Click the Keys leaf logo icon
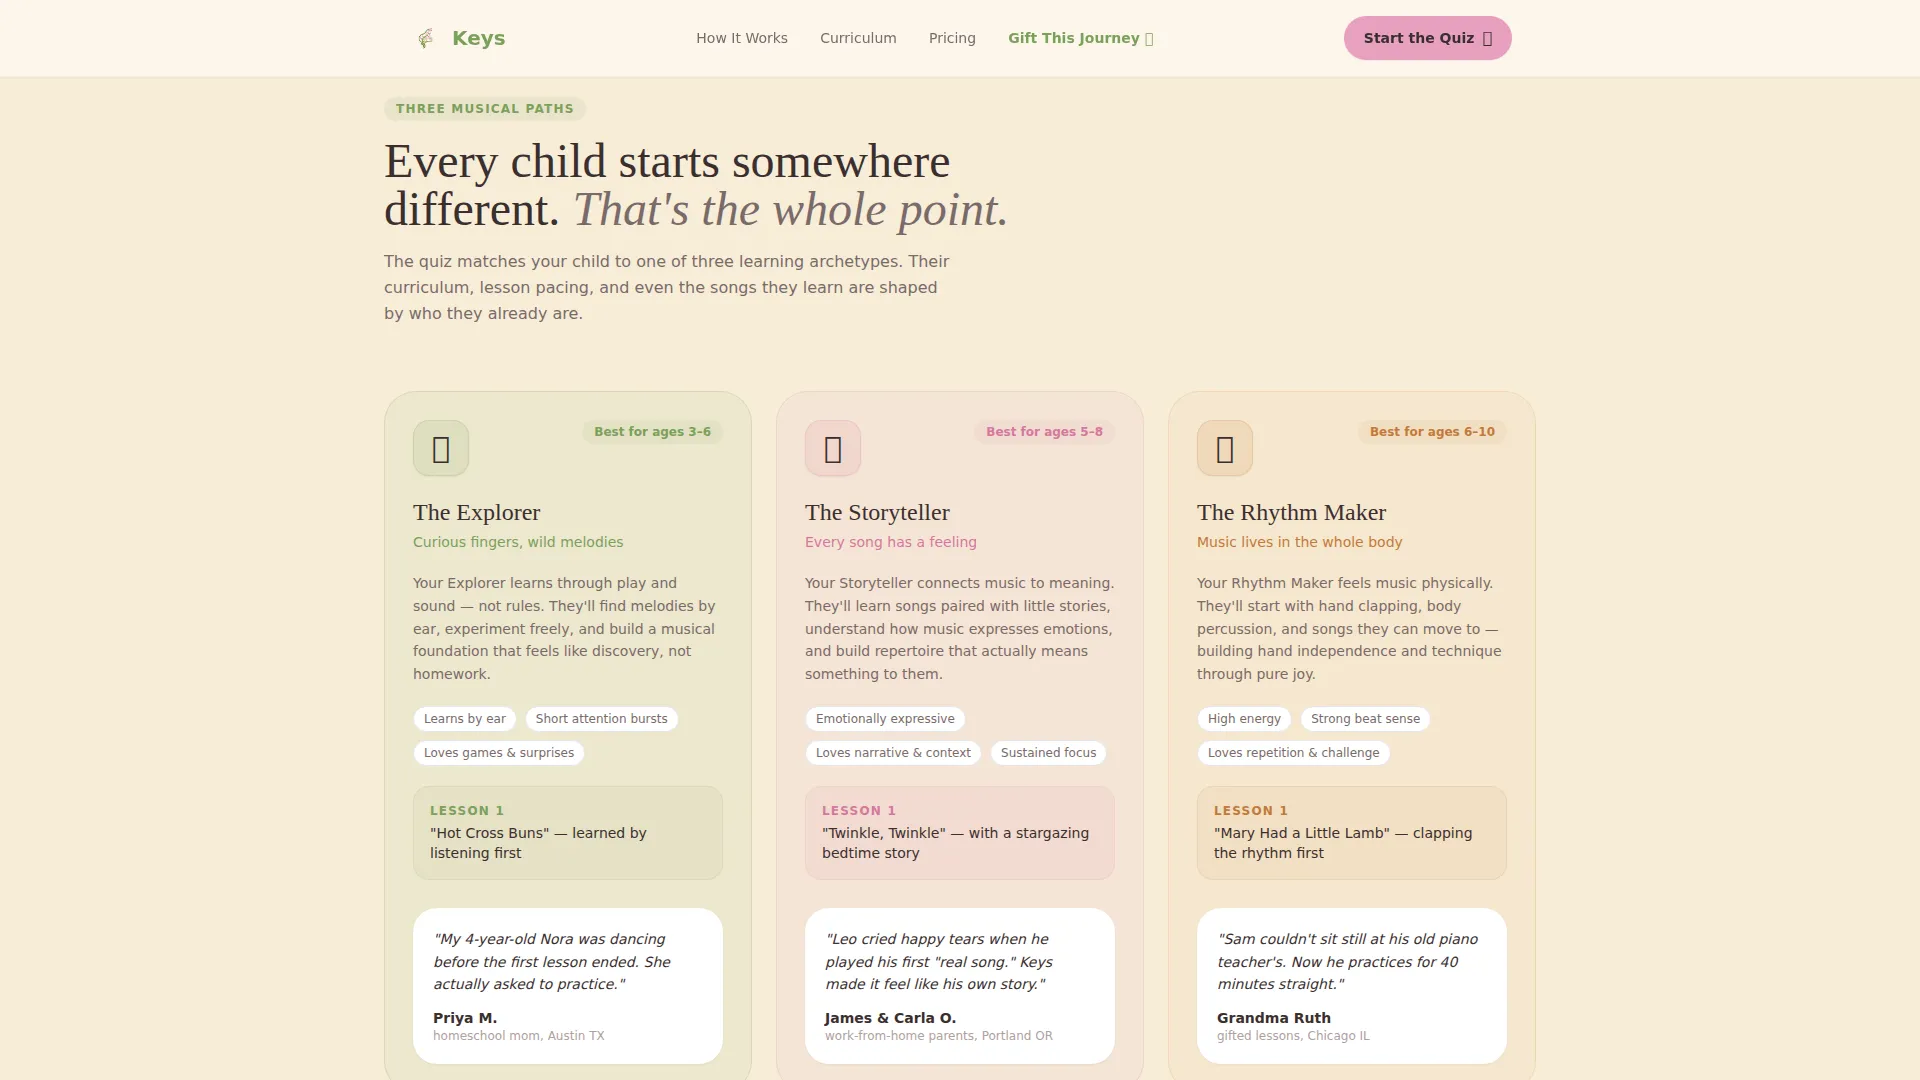 point(426,38)
